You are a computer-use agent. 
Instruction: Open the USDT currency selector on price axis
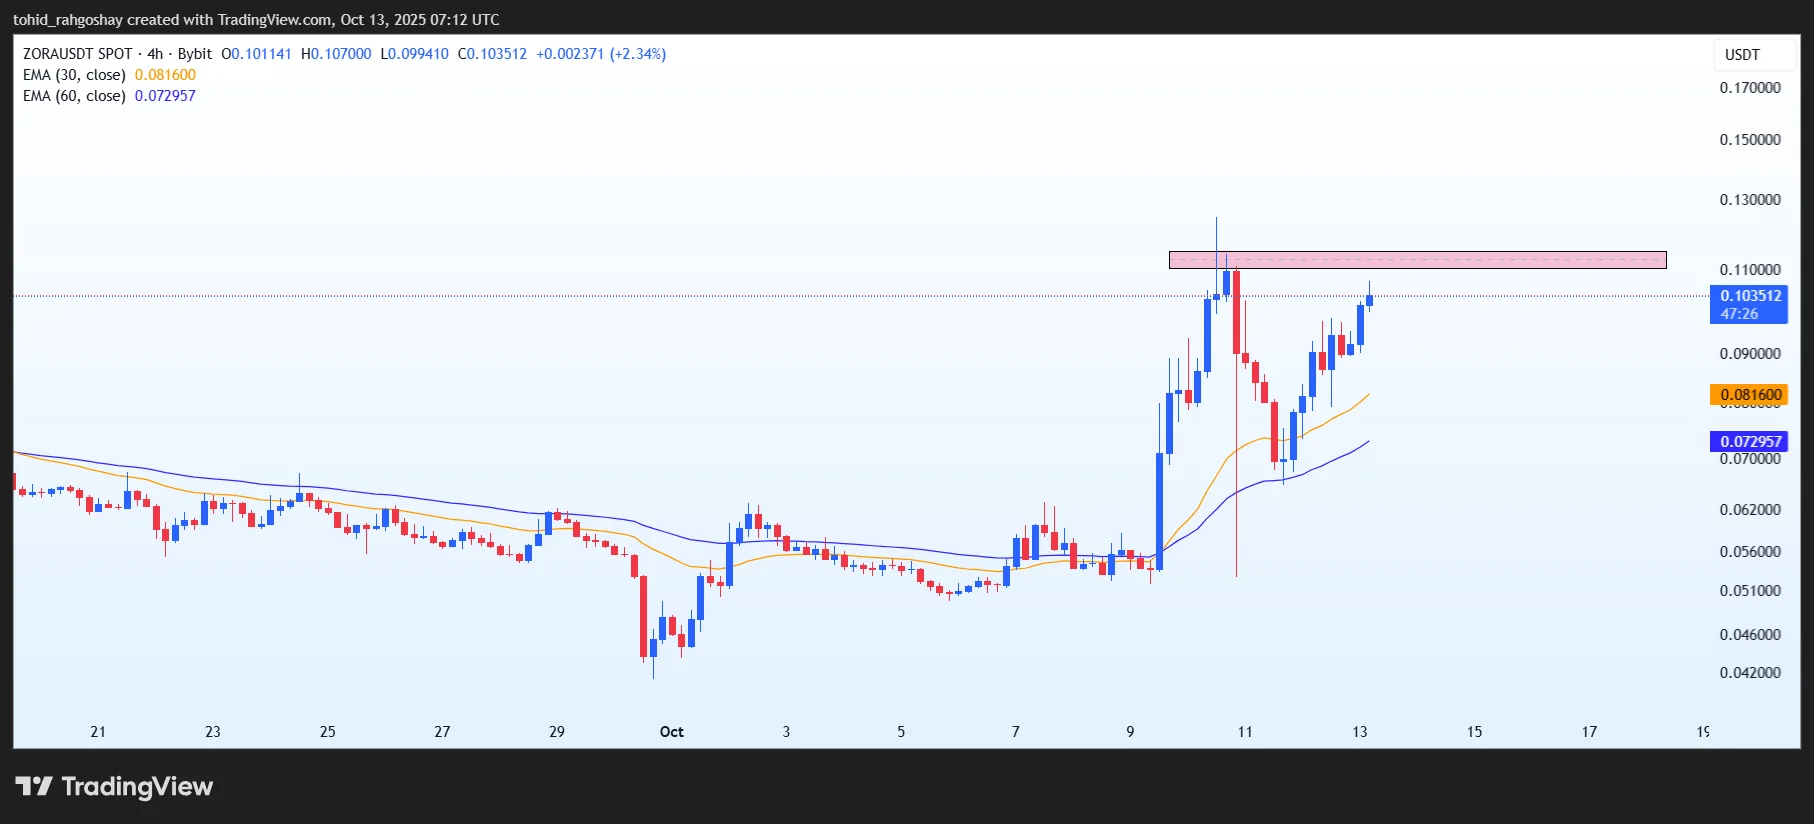1742,55
